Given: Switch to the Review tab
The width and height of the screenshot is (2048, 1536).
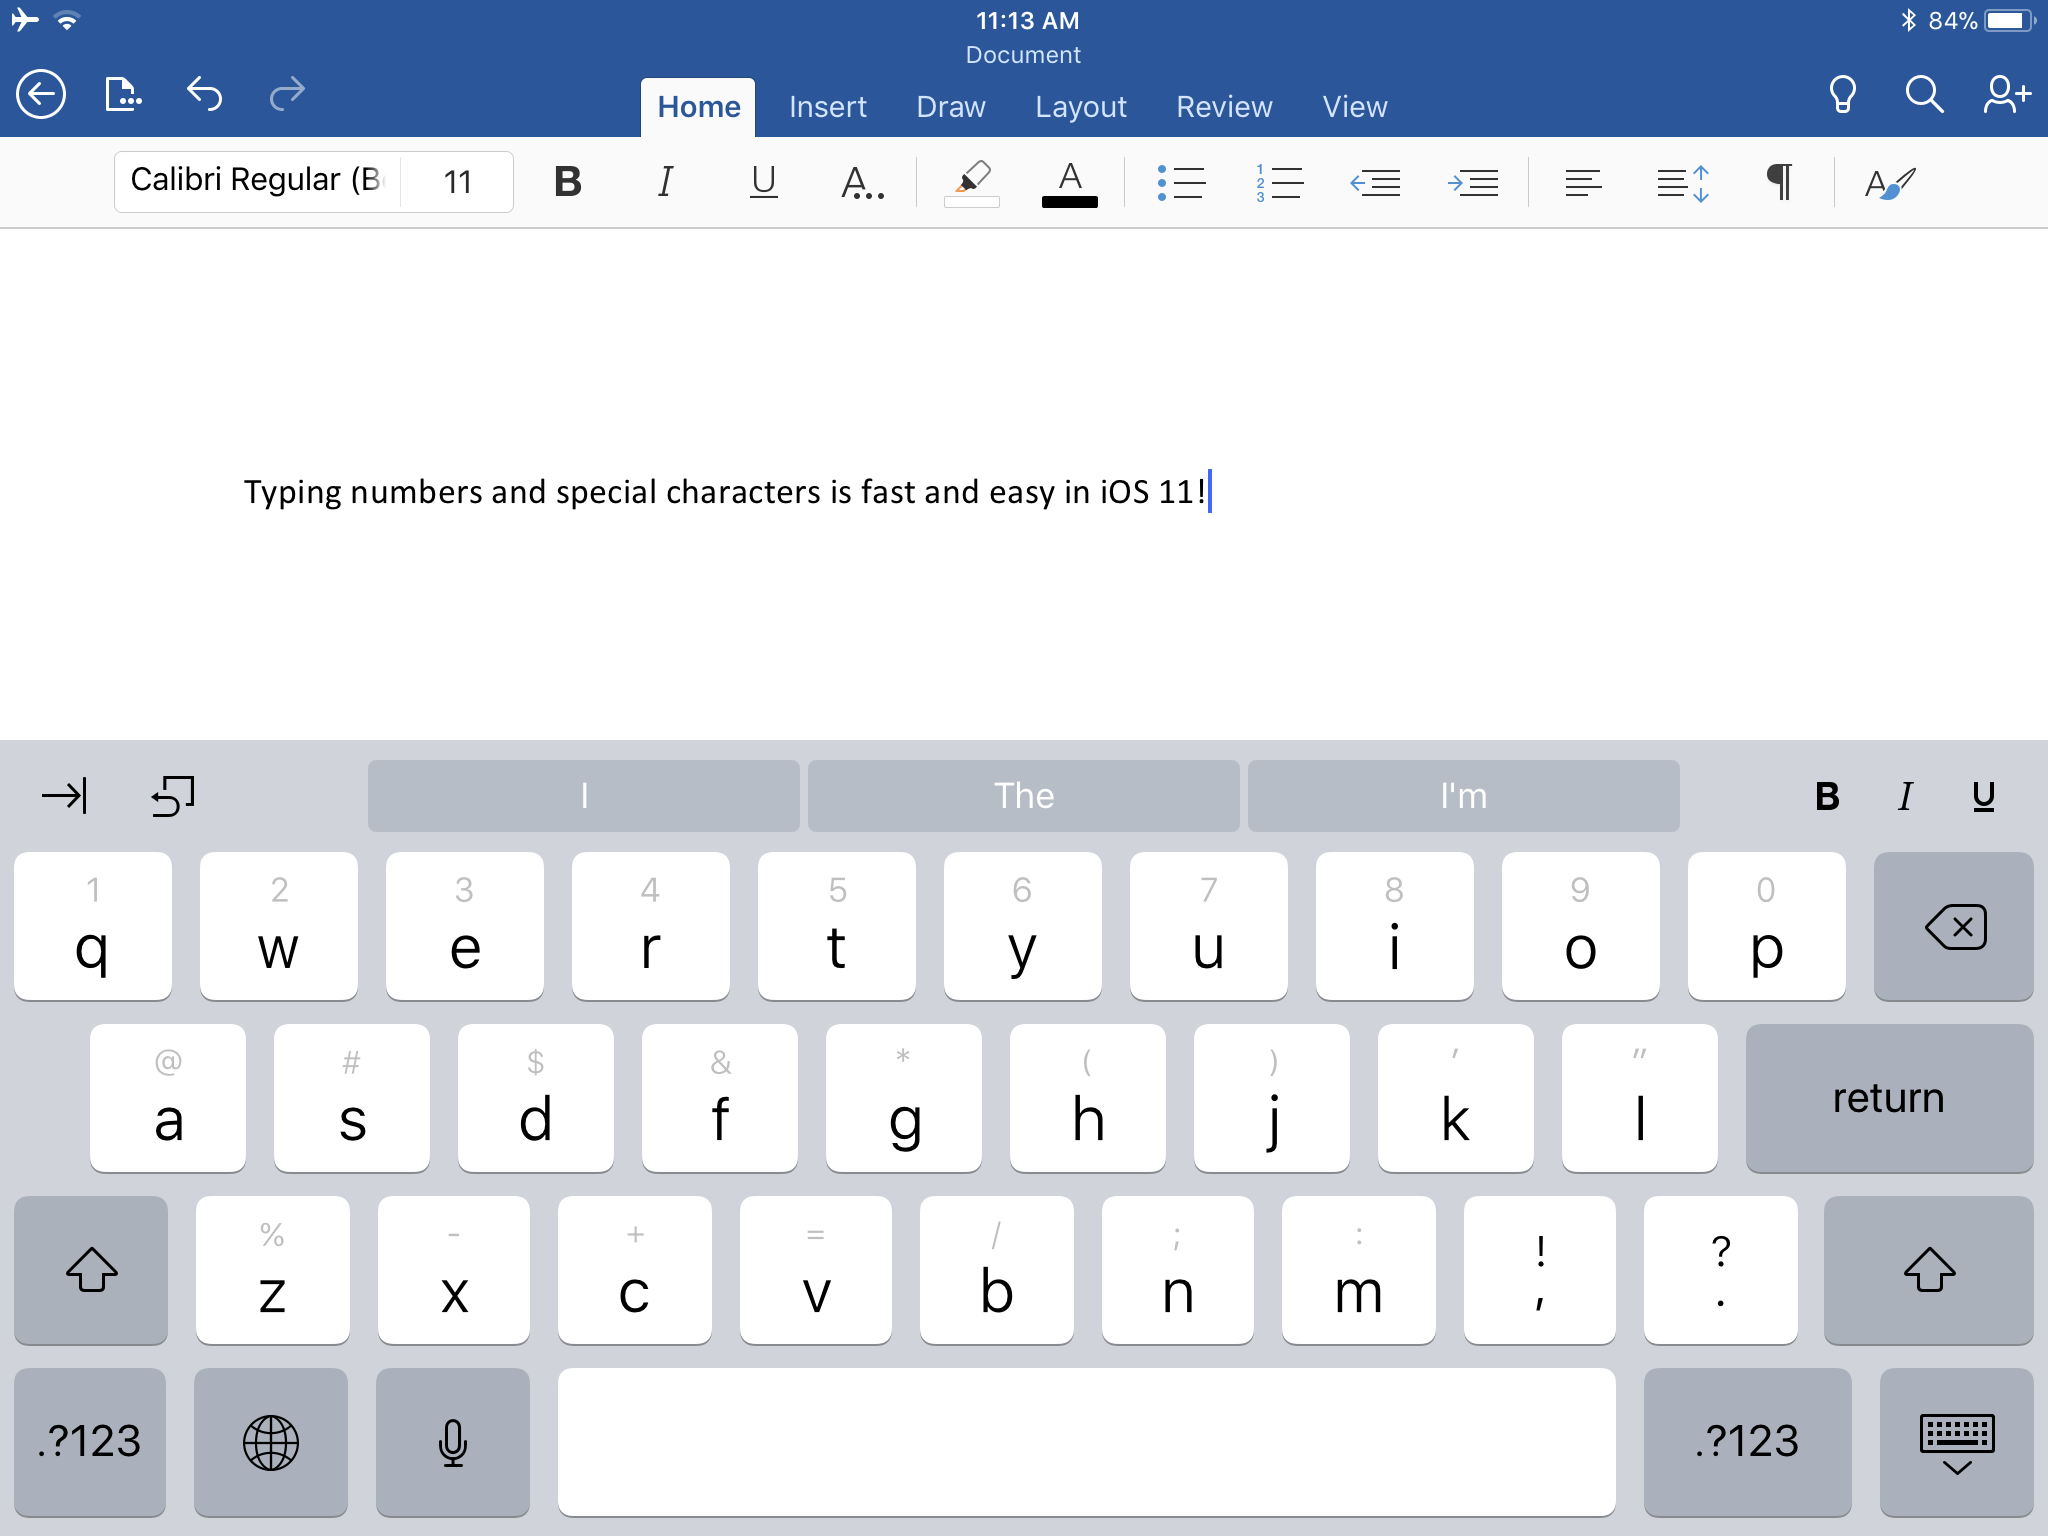Looking at the screenshot, I should click(x=1224, y=107).
